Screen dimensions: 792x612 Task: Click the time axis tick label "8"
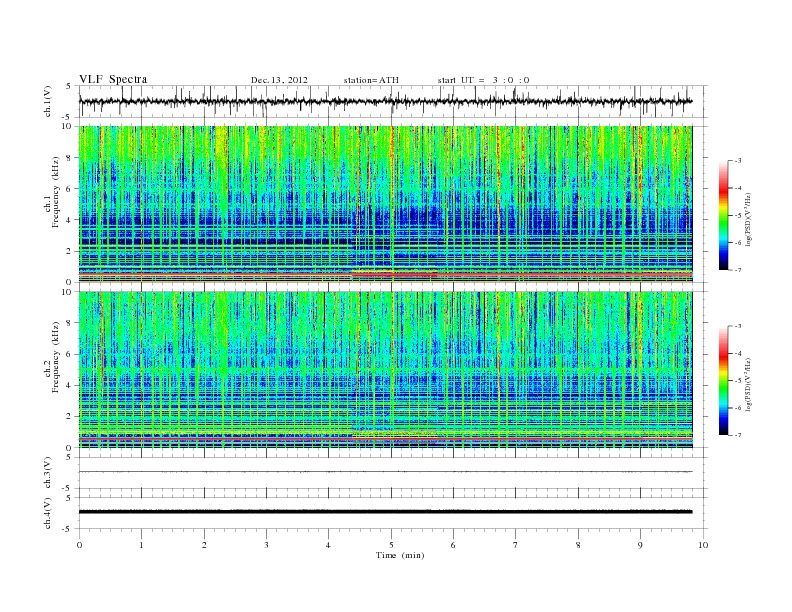[x=578, y=545]
